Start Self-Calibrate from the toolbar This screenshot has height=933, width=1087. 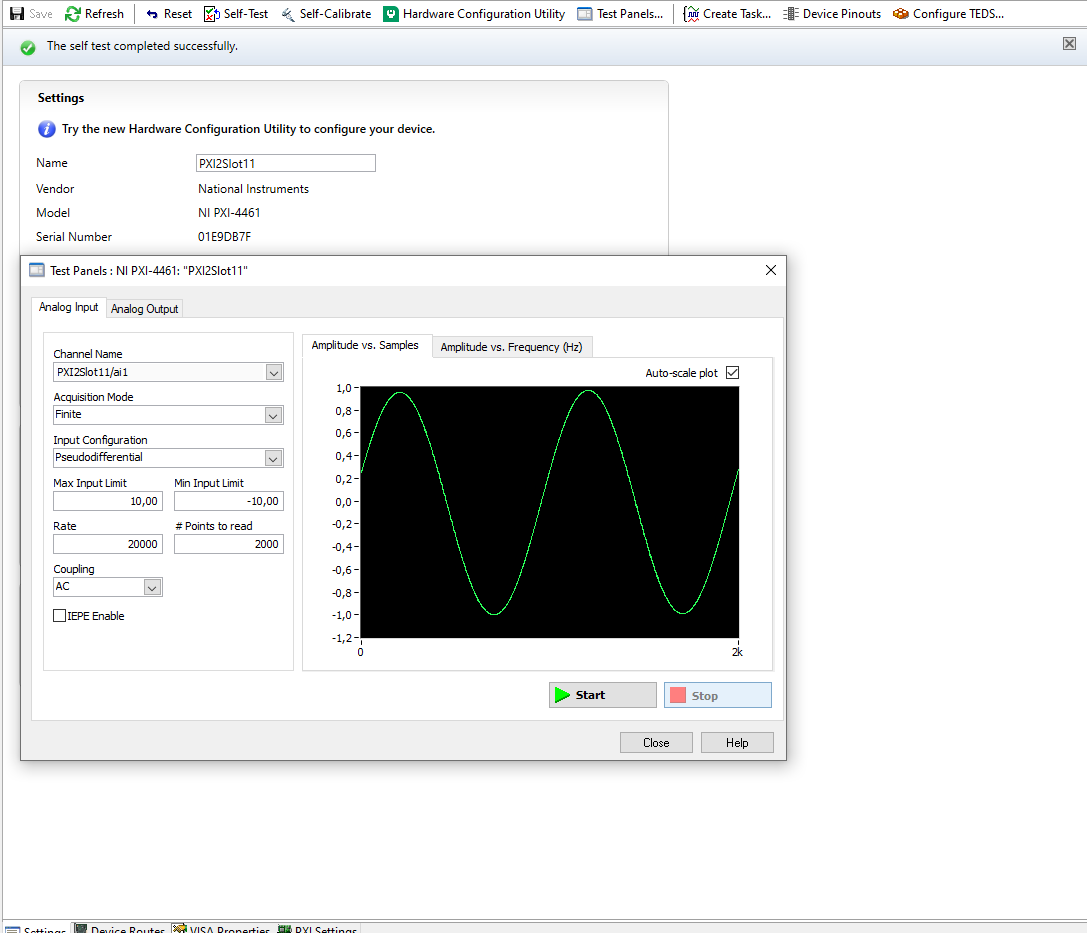point(326,14)
